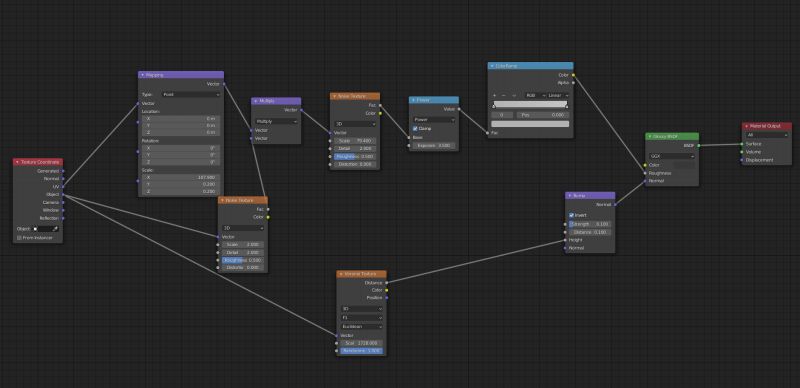The width and height of the screenshot is (800, 388).
Task: Click the Roughness input socket on Glossy BSDF
Action: pyautogui.click(x=645, y=173)
